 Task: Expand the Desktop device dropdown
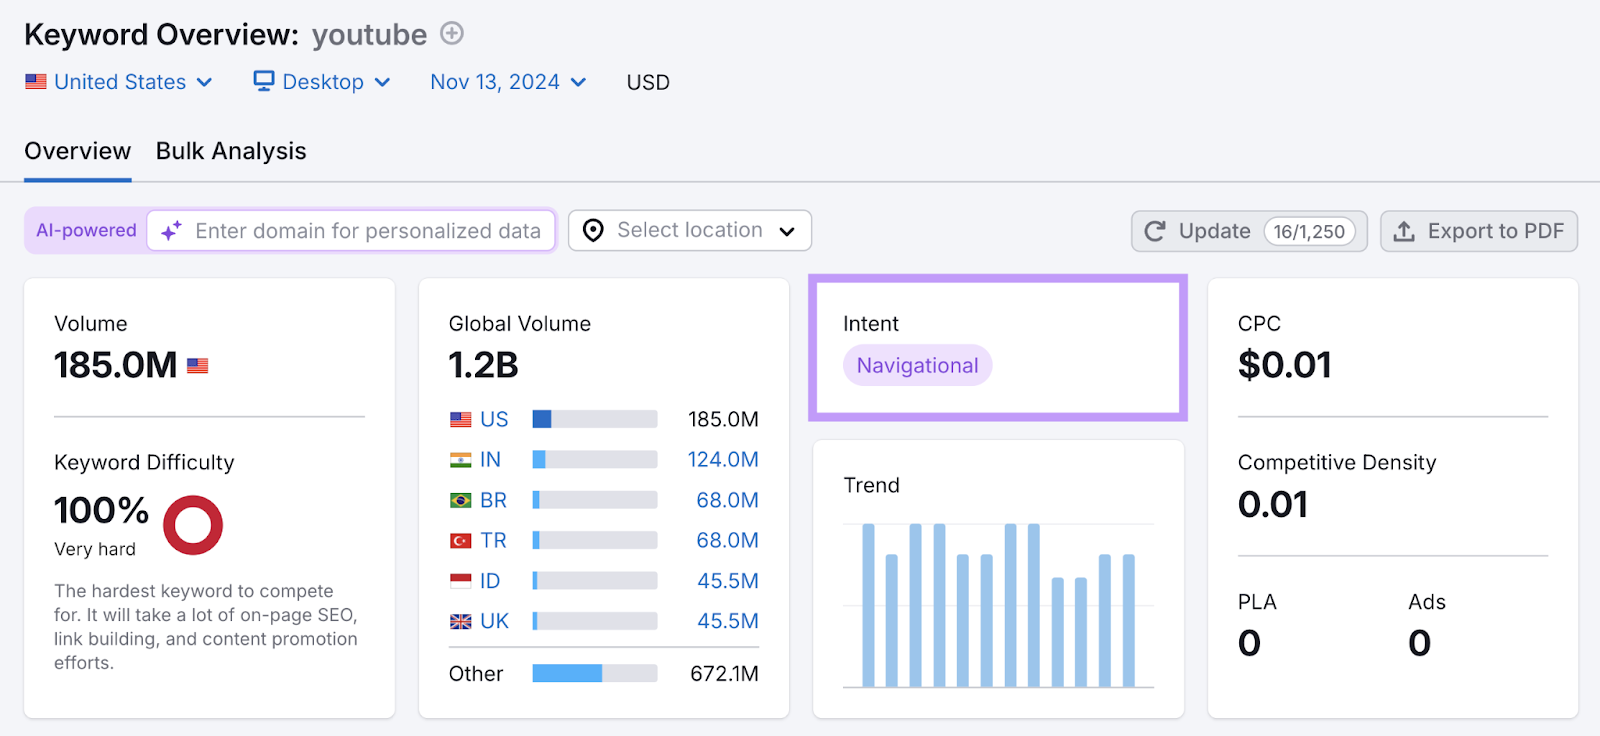[x=322, y=82]
